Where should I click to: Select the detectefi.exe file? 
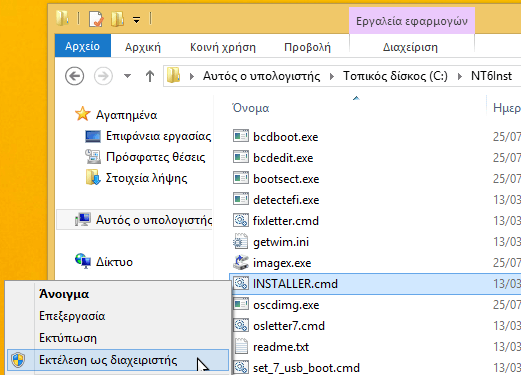[x=286, y=200]
